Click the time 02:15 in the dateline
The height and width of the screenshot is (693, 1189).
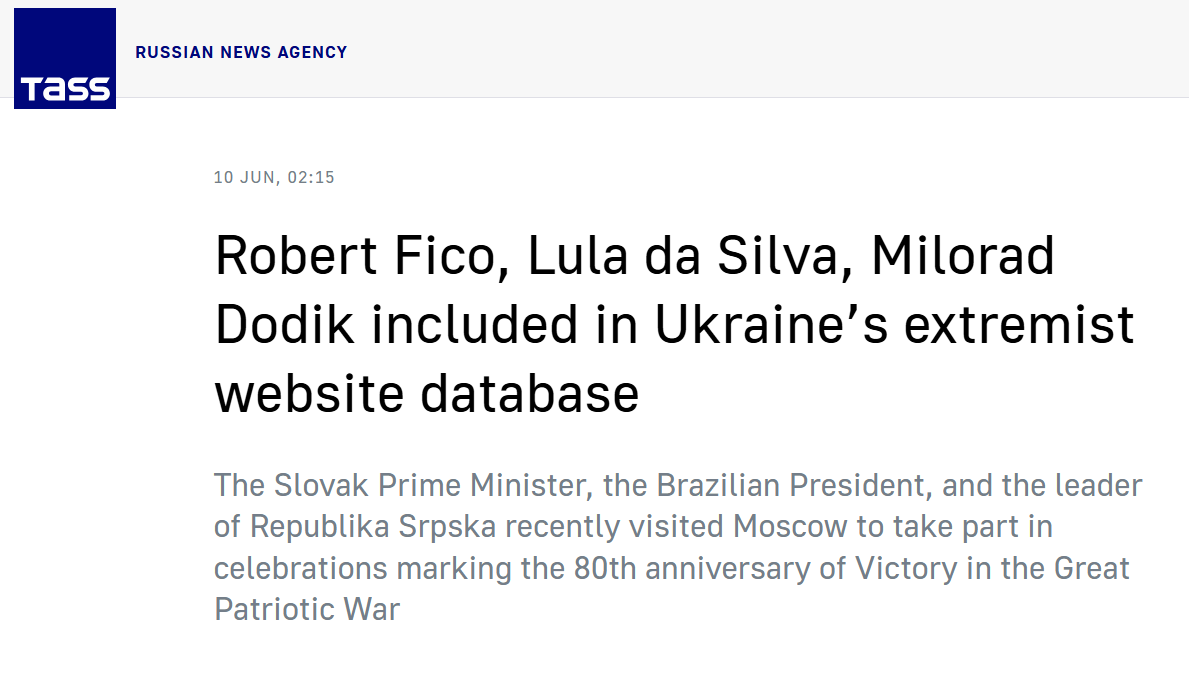pos(311,177)
